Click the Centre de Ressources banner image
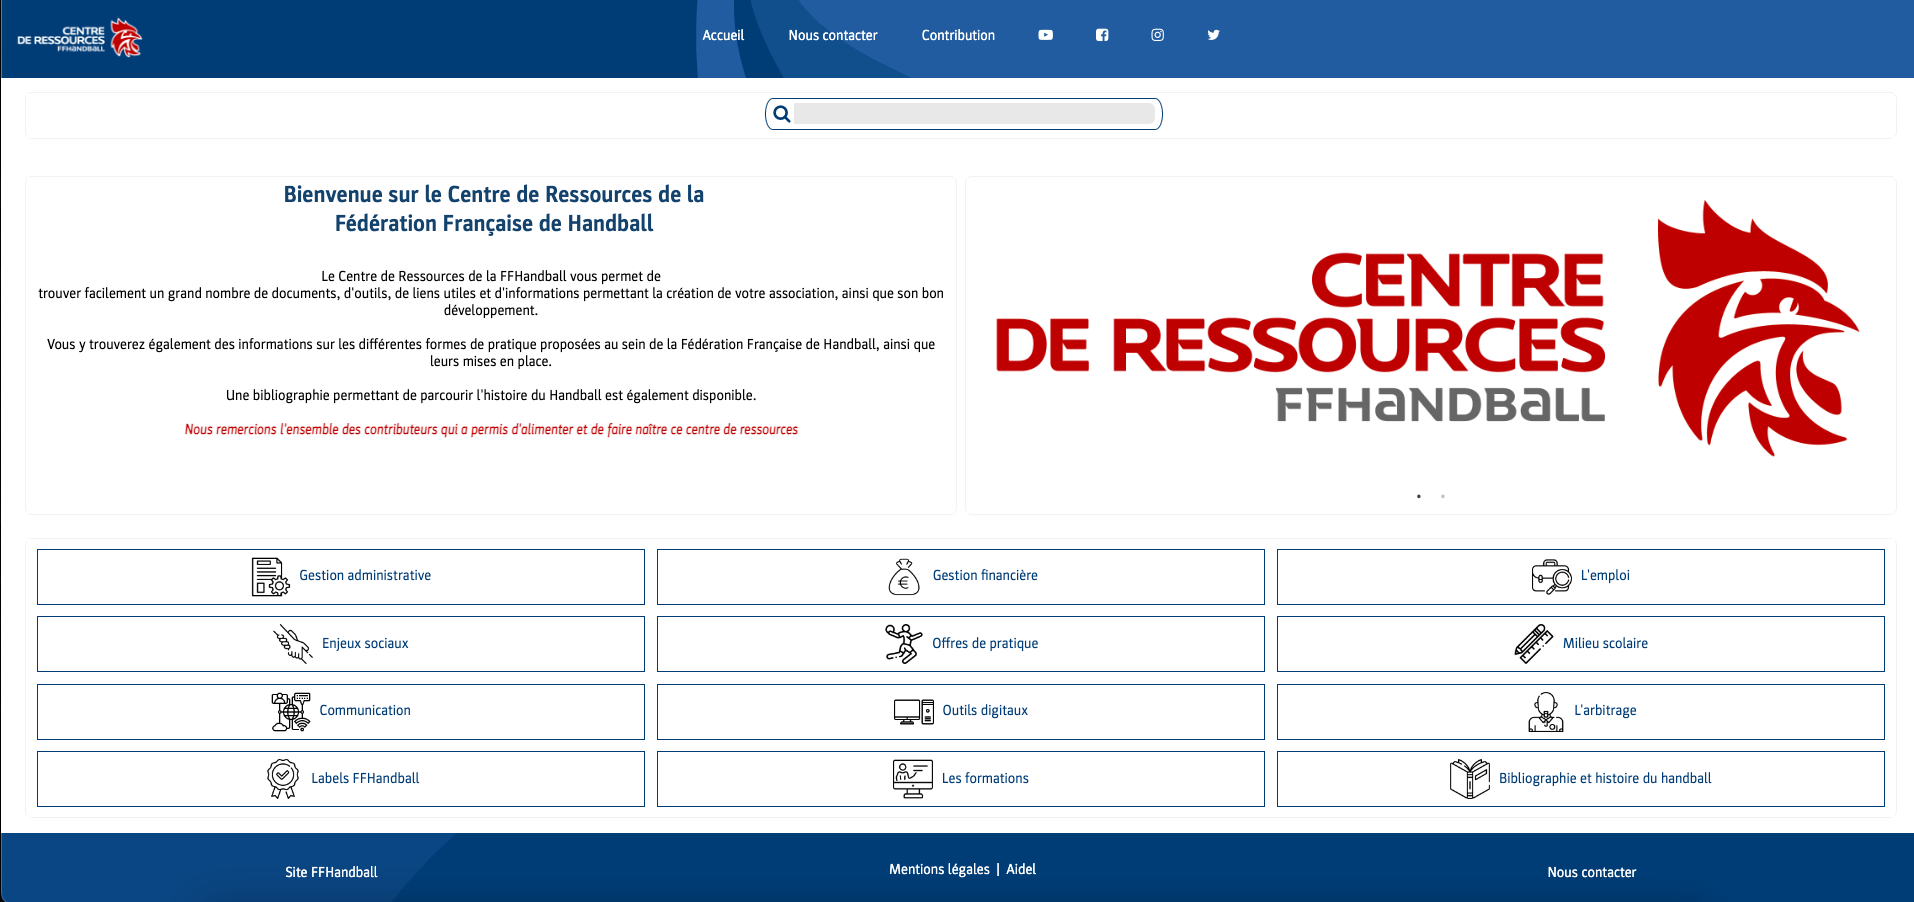Viewport: 1914px width, 902px height. pos(1430,330)
